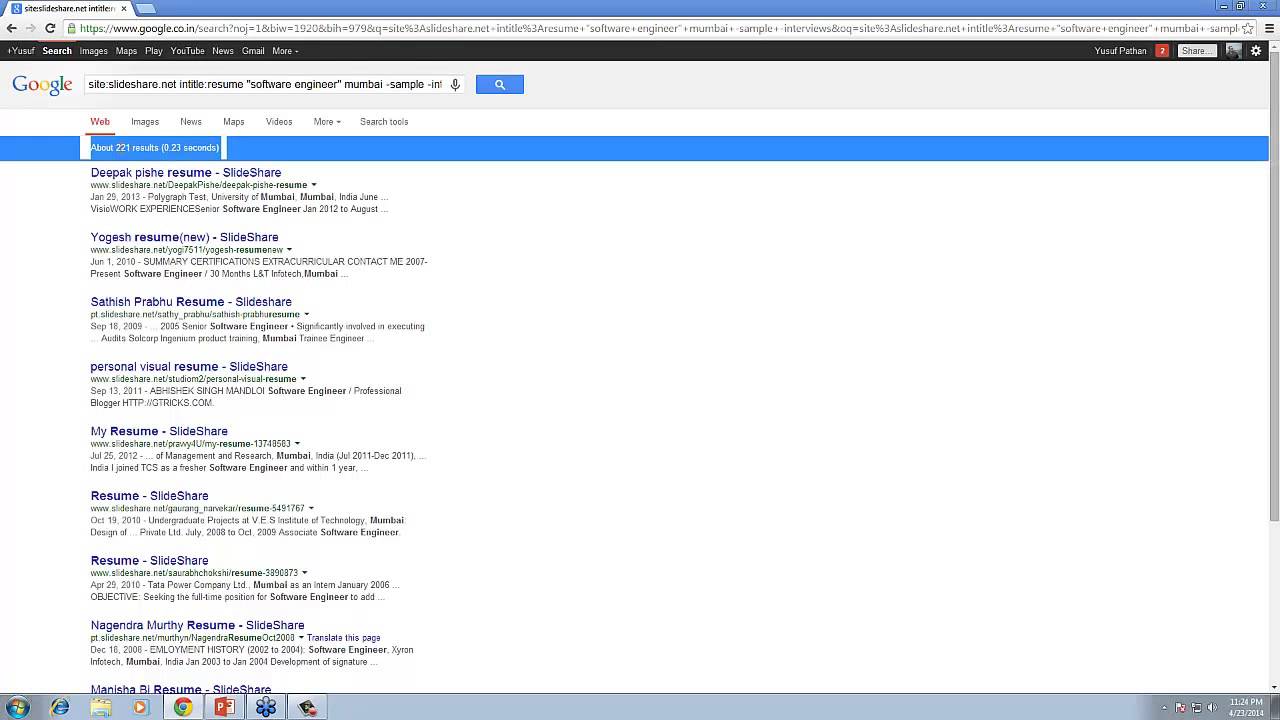1280x720 pixels.
Task: Open the network tray icon
Action: pyautogui.click(x=1196, y=707)
